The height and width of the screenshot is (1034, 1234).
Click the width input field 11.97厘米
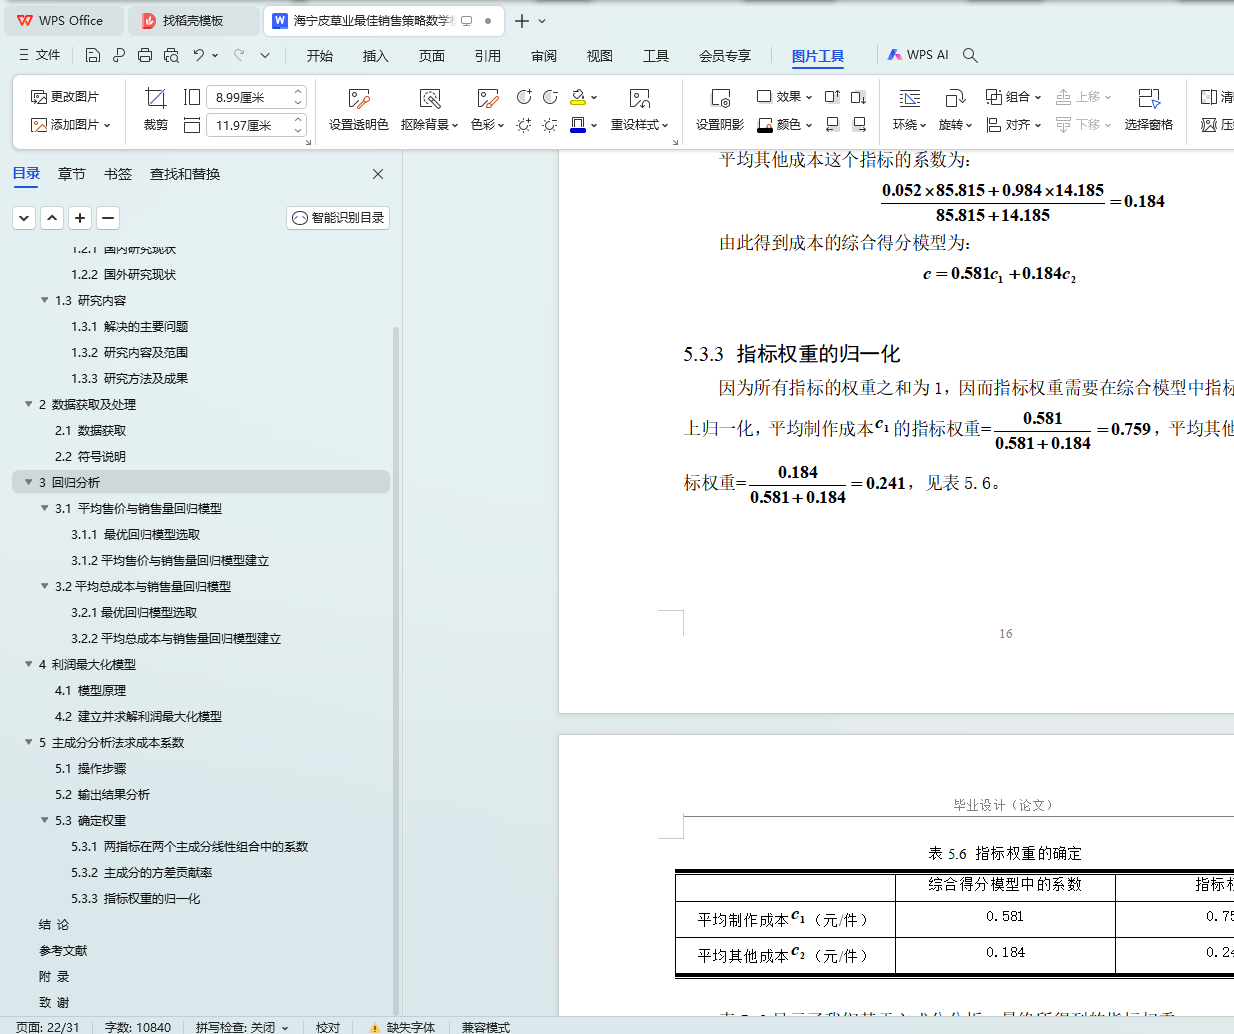pyautogui.click(x=249, y=125)
